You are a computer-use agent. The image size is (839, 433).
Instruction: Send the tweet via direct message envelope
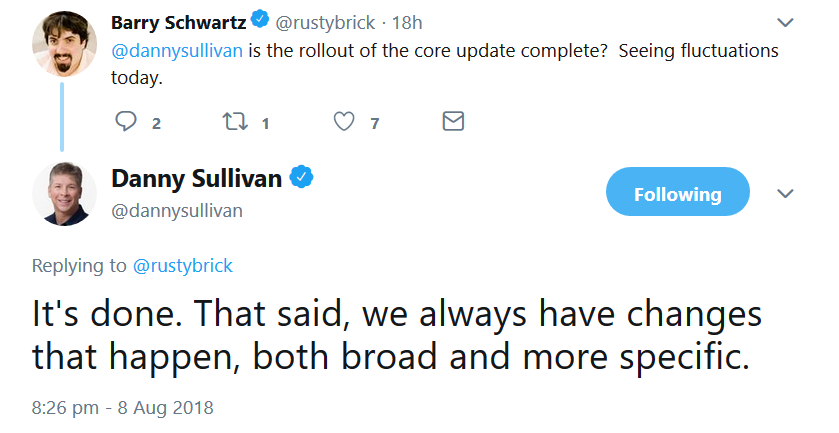pyautogui.click(x=453, y=122)
